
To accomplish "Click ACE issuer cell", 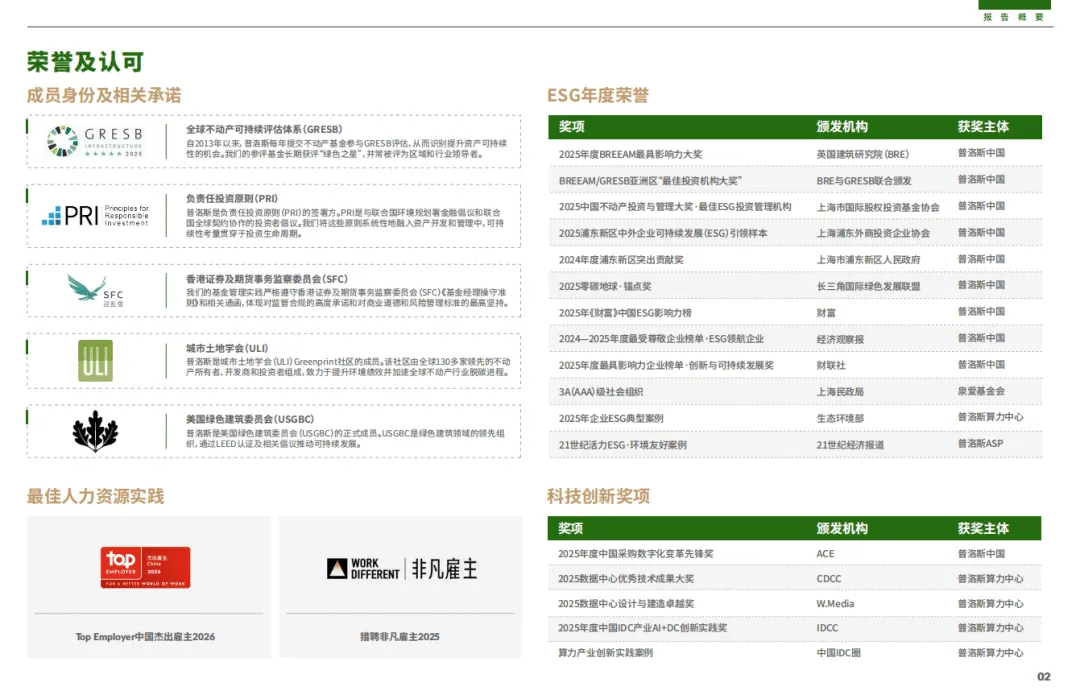I will pos(825,554).
